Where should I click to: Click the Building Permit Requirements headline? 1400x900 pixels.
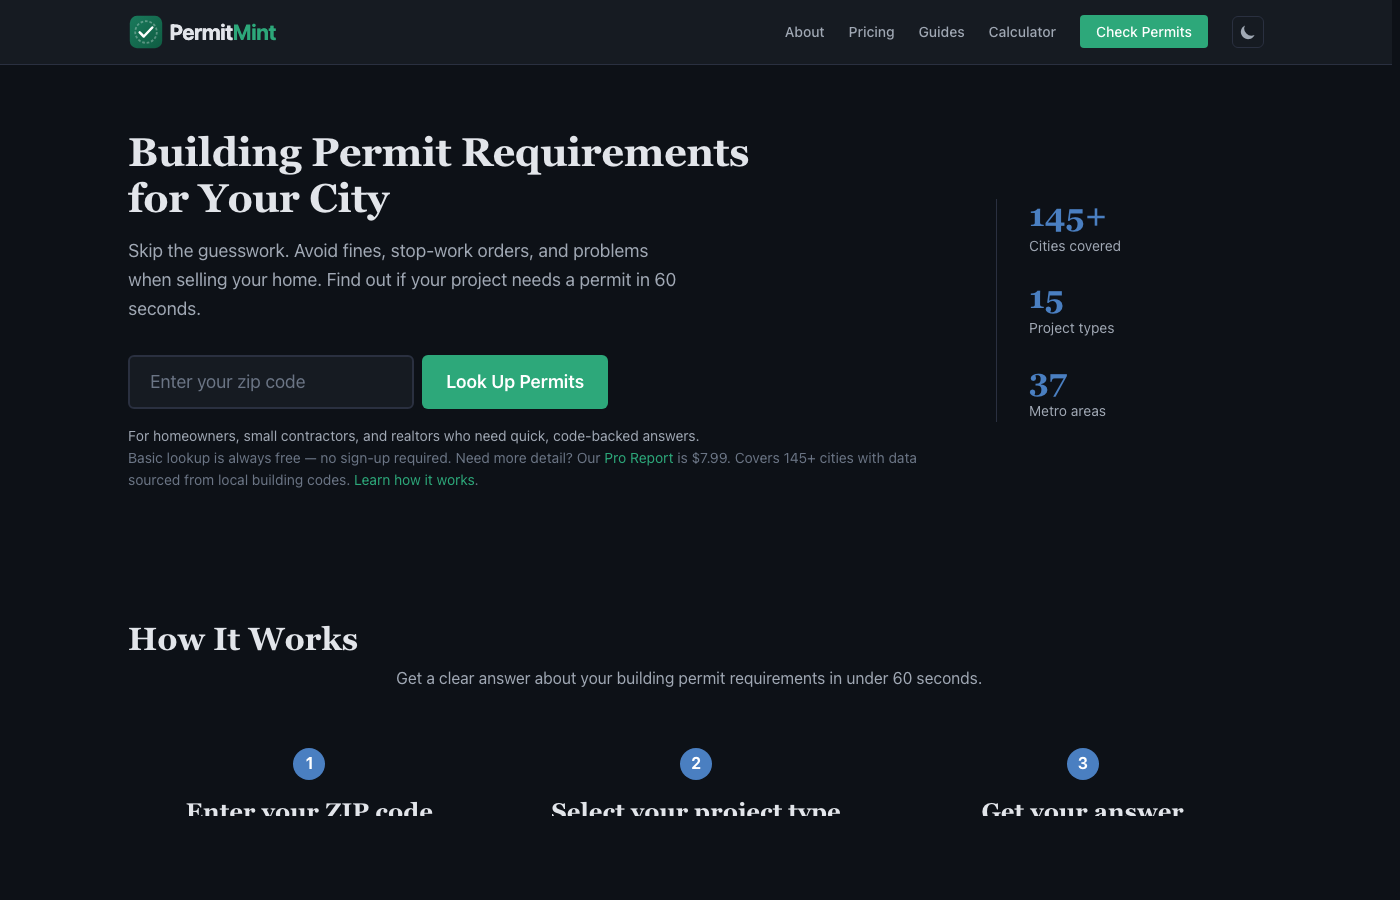pos(438,175)
